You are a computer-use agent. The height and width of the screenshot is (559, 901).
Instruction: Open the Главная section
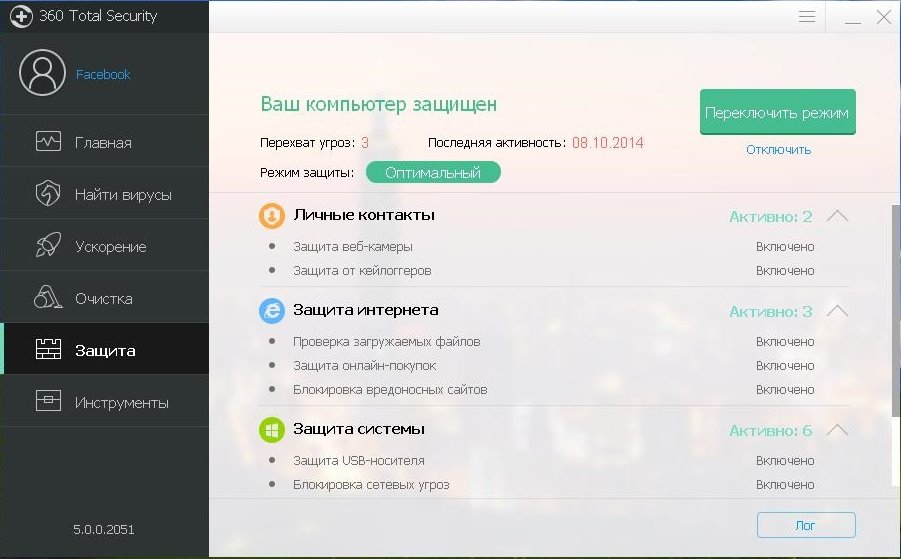tap(105, 141)
